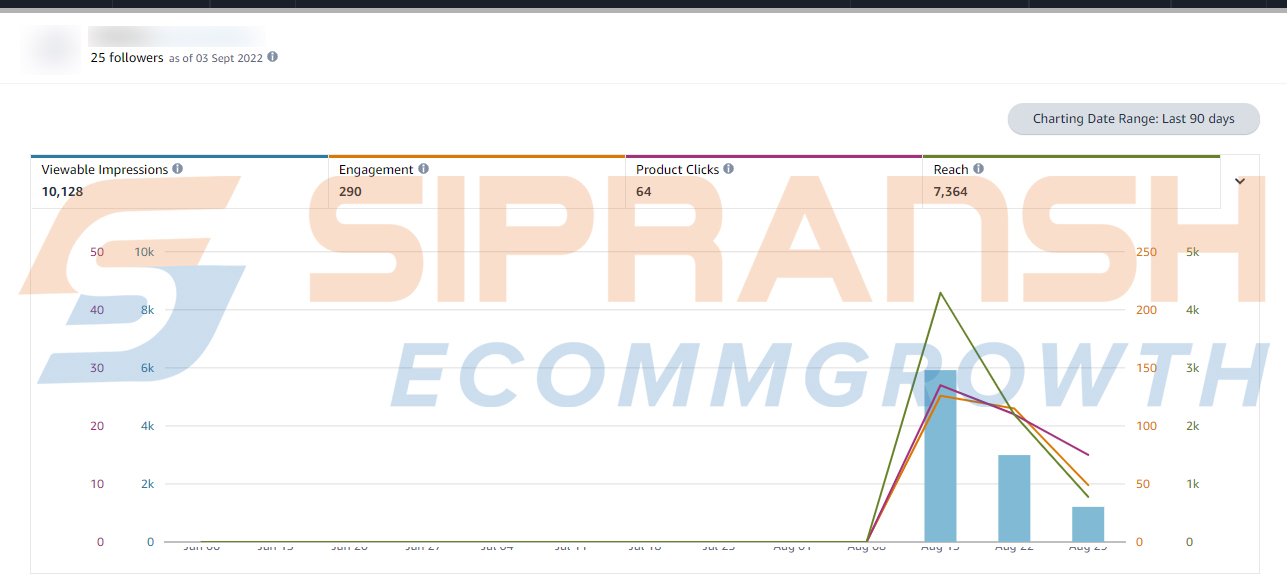Click the blurred profile avatar image
Screen dimensions: 1287x582
pos(51,48)
